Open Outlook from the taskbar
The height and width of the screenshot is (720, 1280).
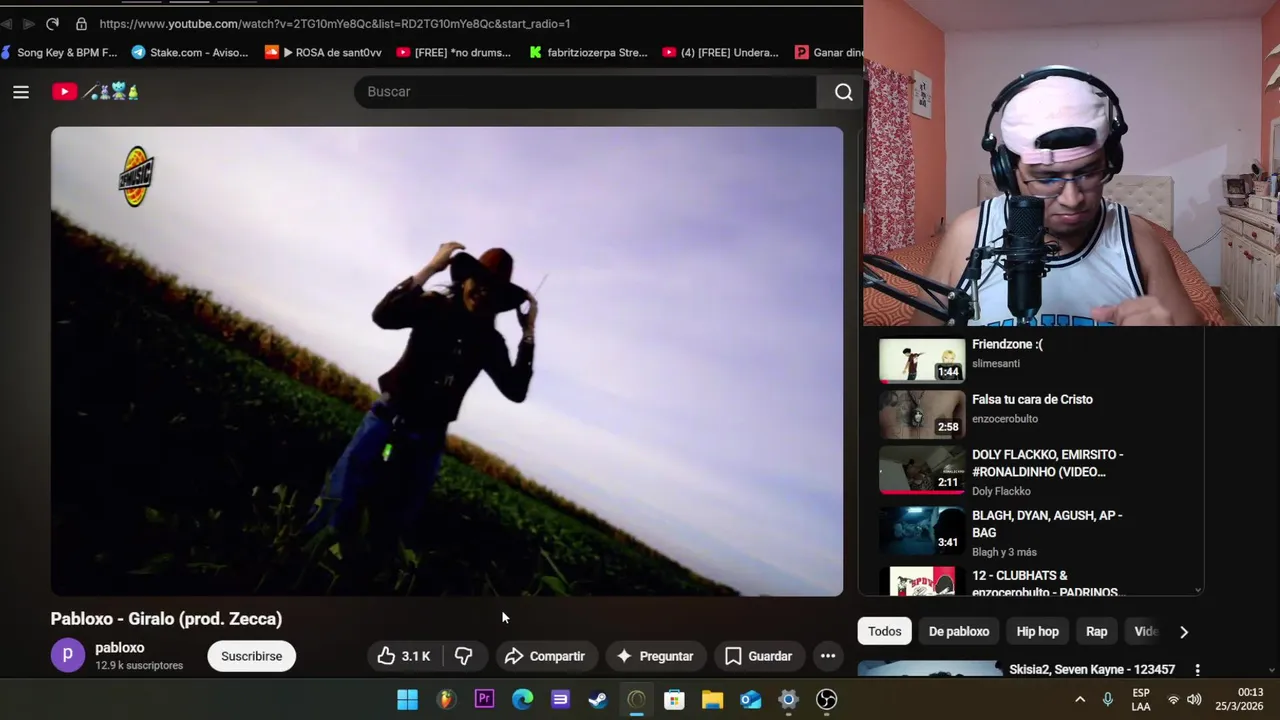pos(750,699)
